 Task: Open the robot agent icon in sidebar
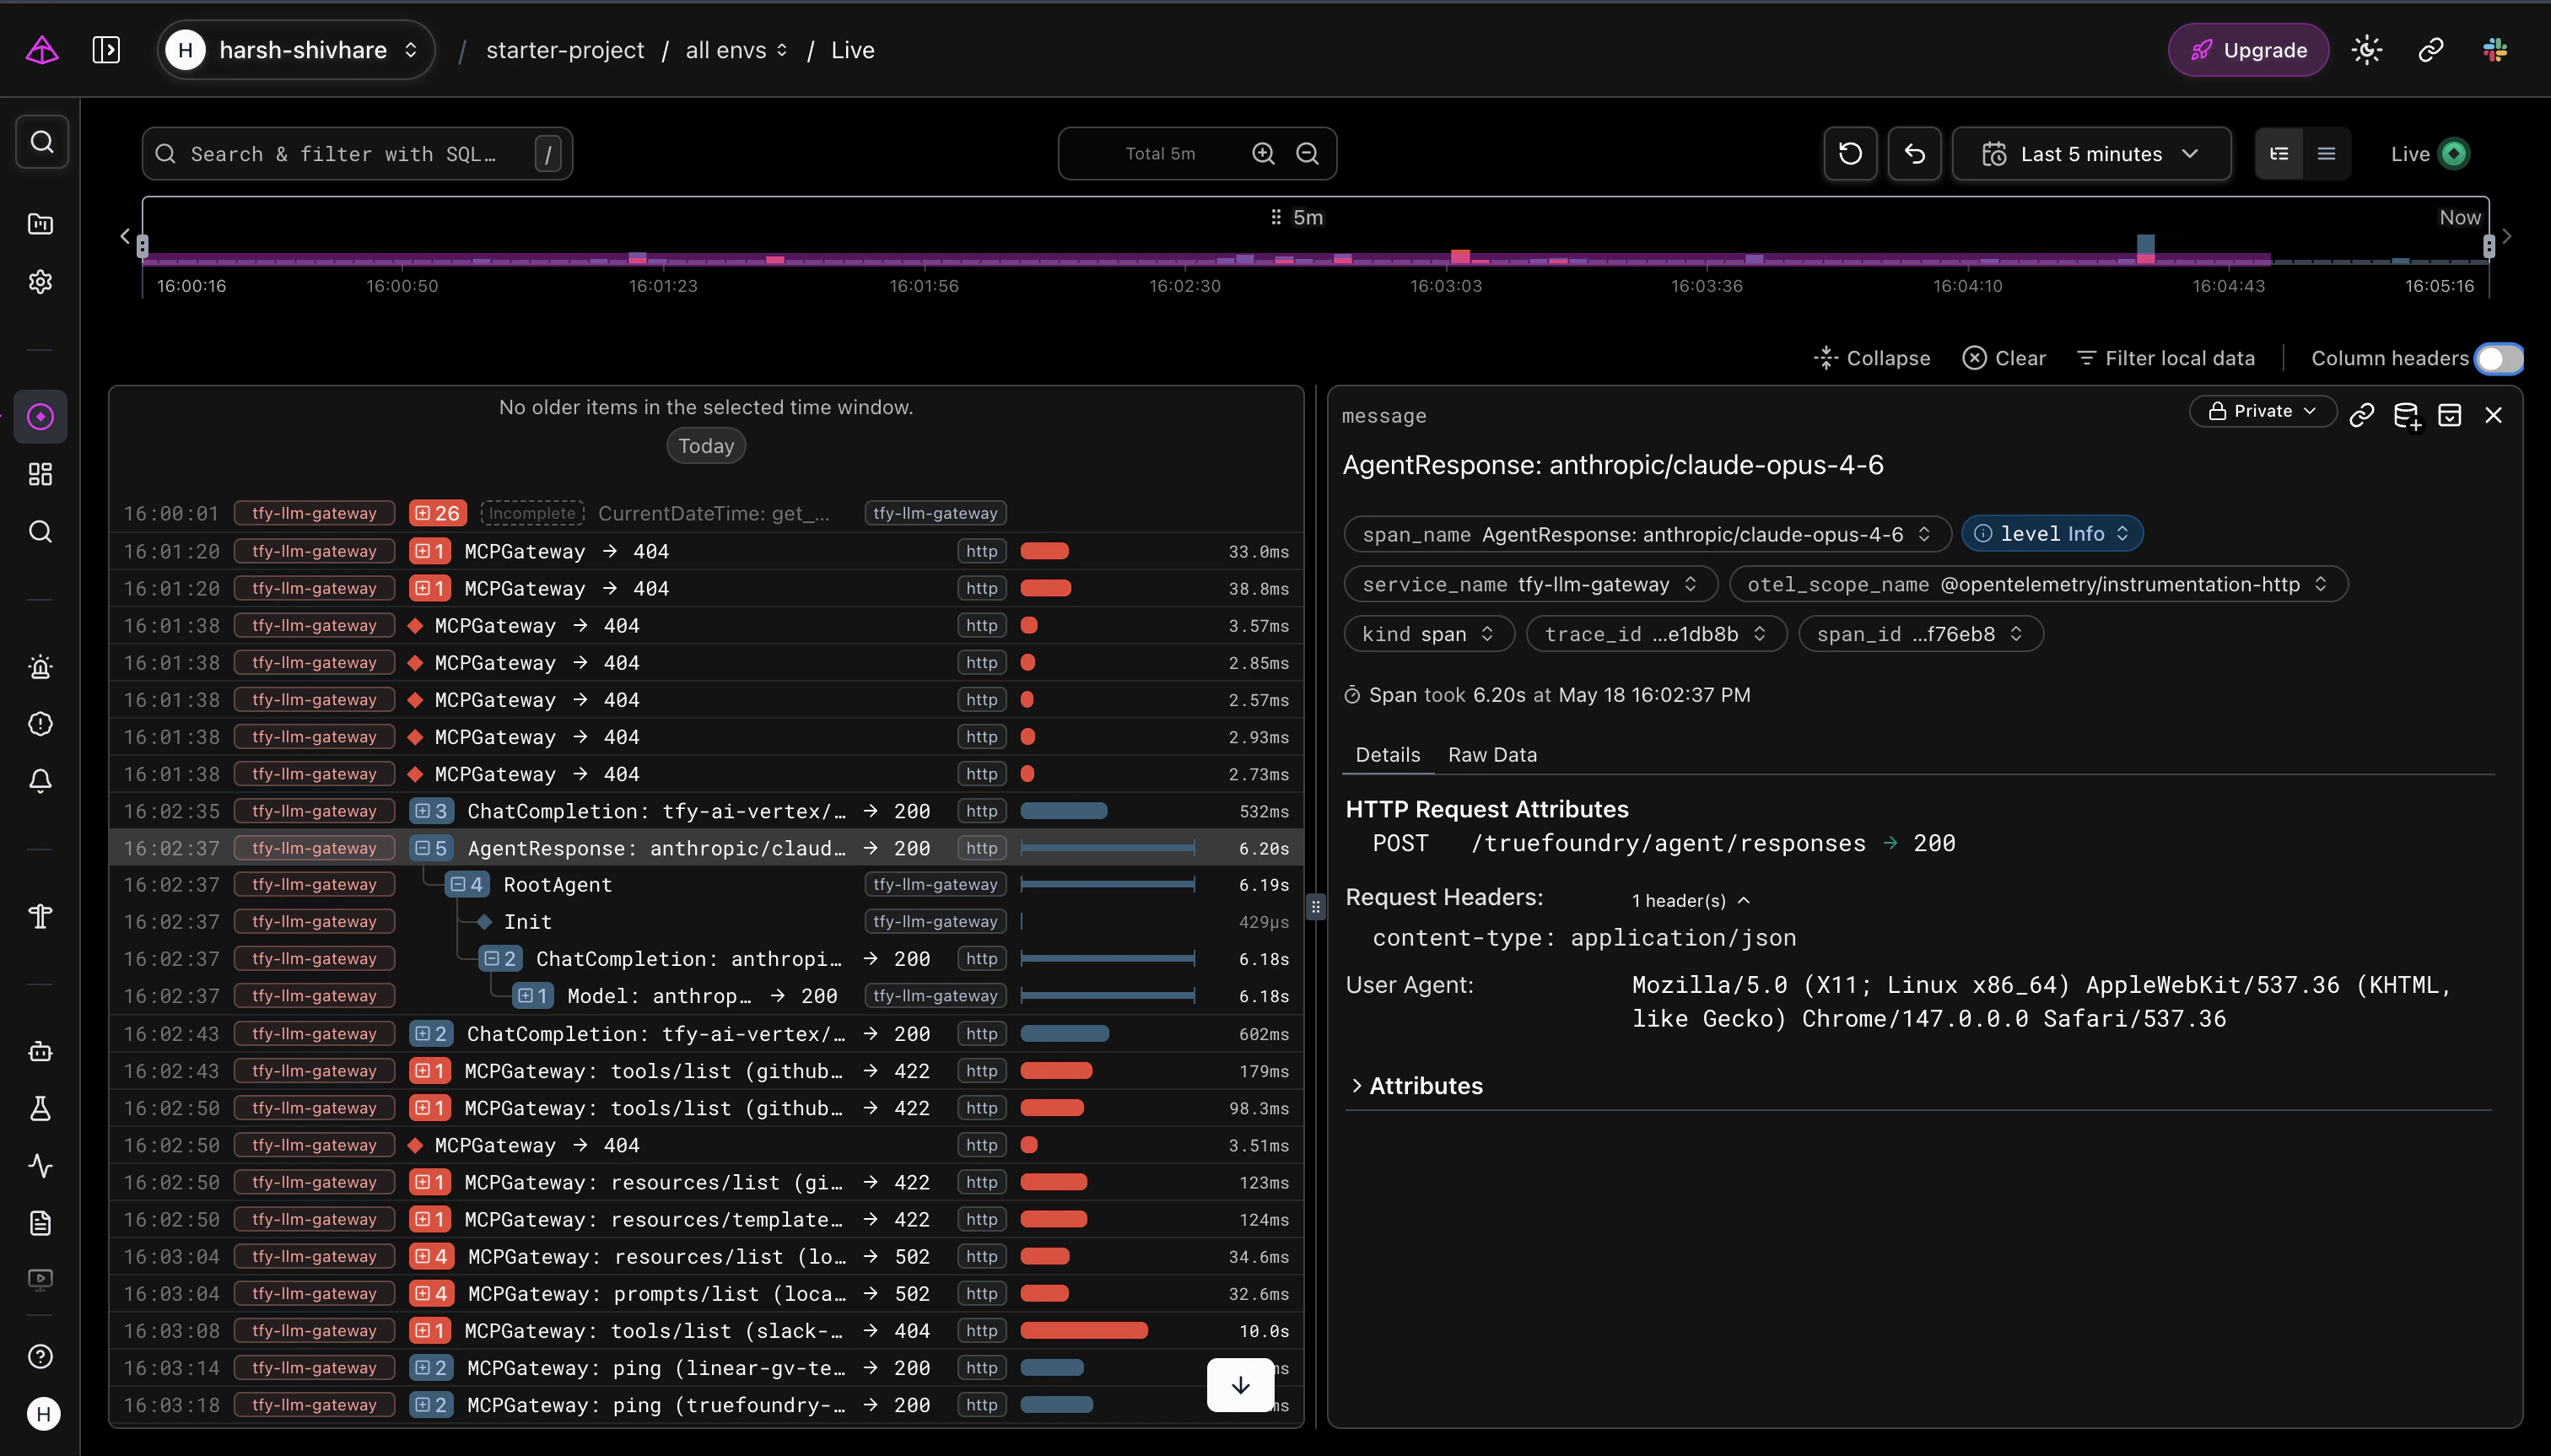point(41,1051)
